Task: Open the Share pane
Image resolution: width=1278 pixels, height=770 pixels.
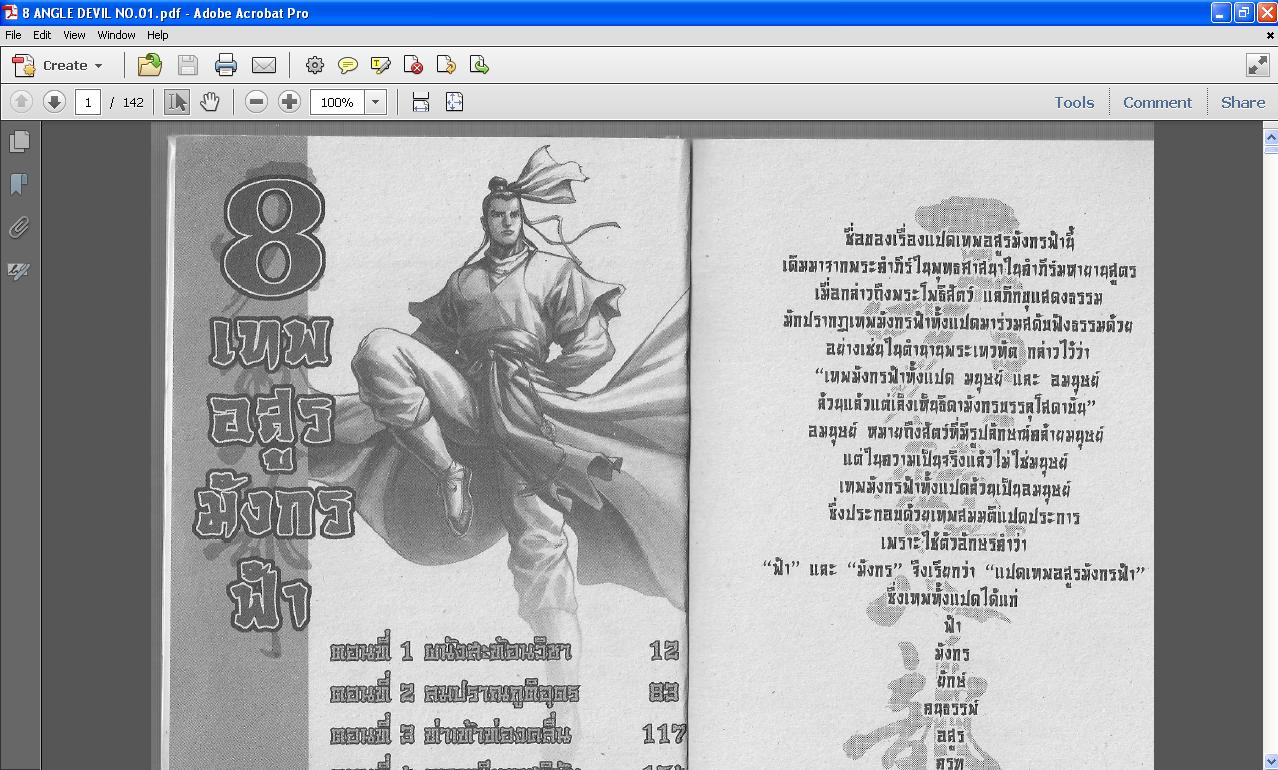Action: click(x=1243, y=102)
